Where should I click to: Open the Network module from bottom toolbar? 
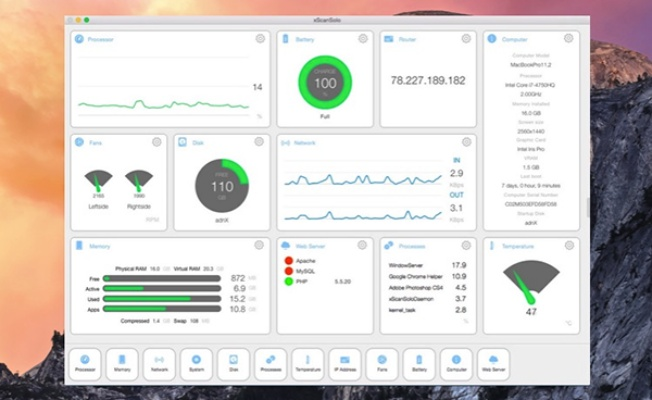coord(159,363)
